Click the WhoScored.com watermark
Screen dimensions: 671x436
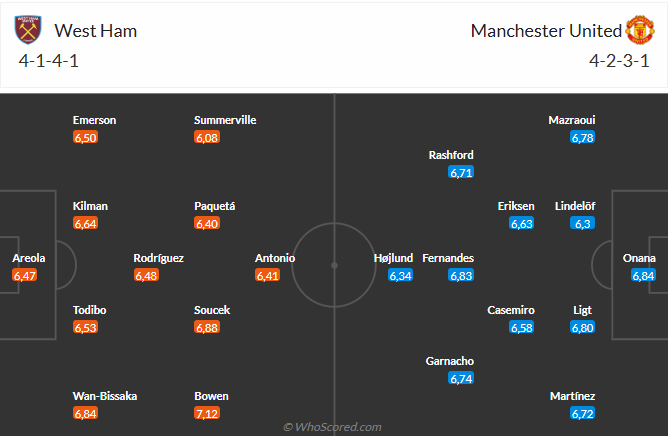[x=333, y=427]
